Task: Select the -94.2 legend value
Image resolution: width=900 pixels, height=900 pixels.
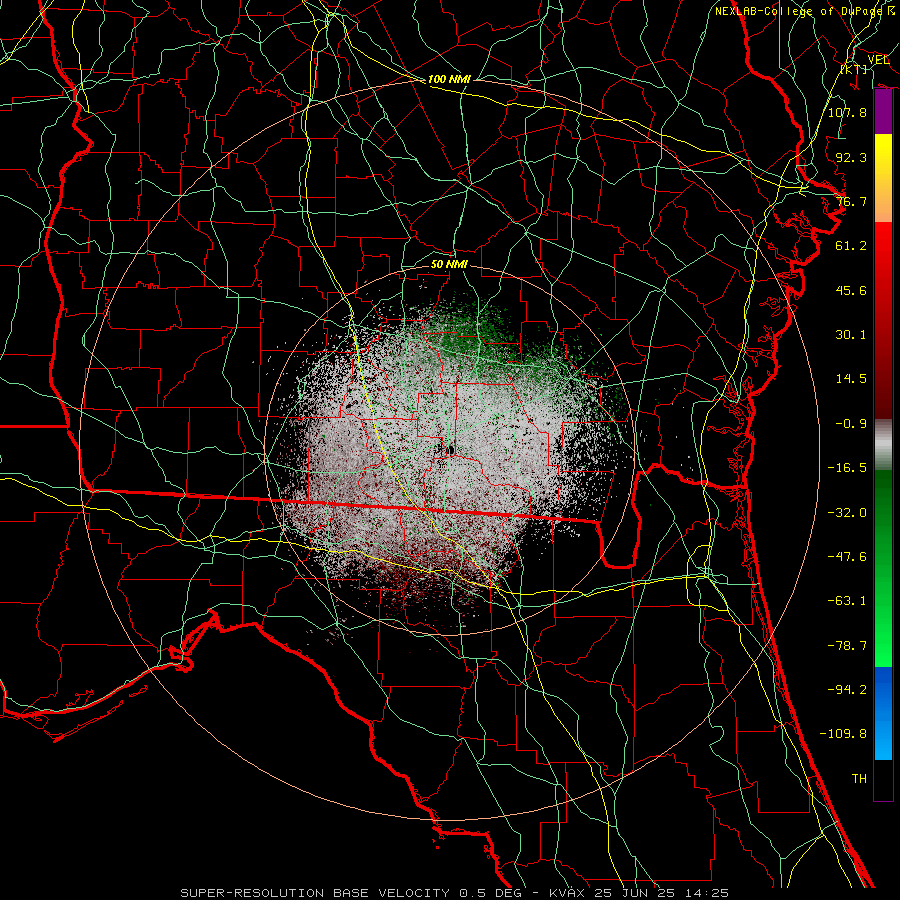Action: [x=847, y=690]
